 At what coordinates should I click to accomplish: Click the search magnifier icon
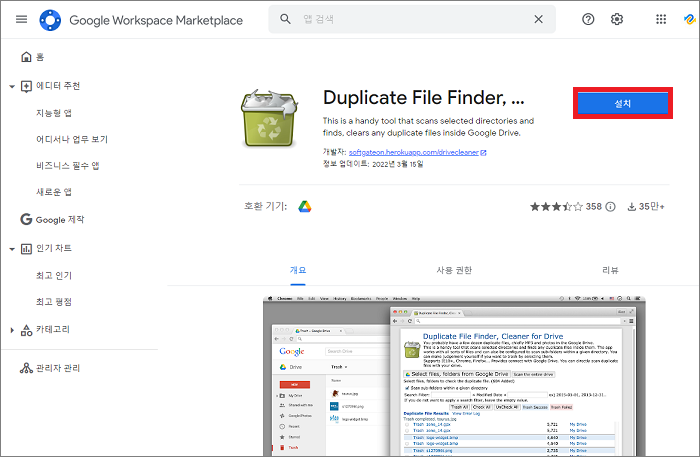tap(285, 19)
